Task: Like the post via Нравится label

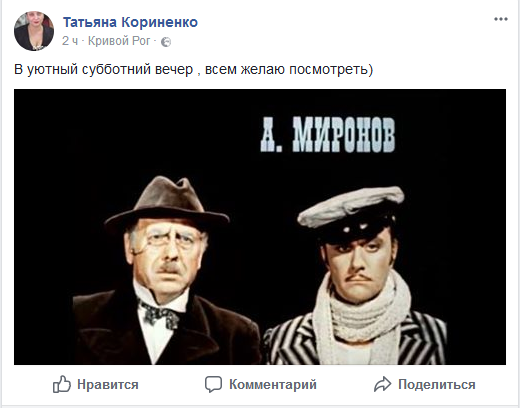Action: [108, 385]
